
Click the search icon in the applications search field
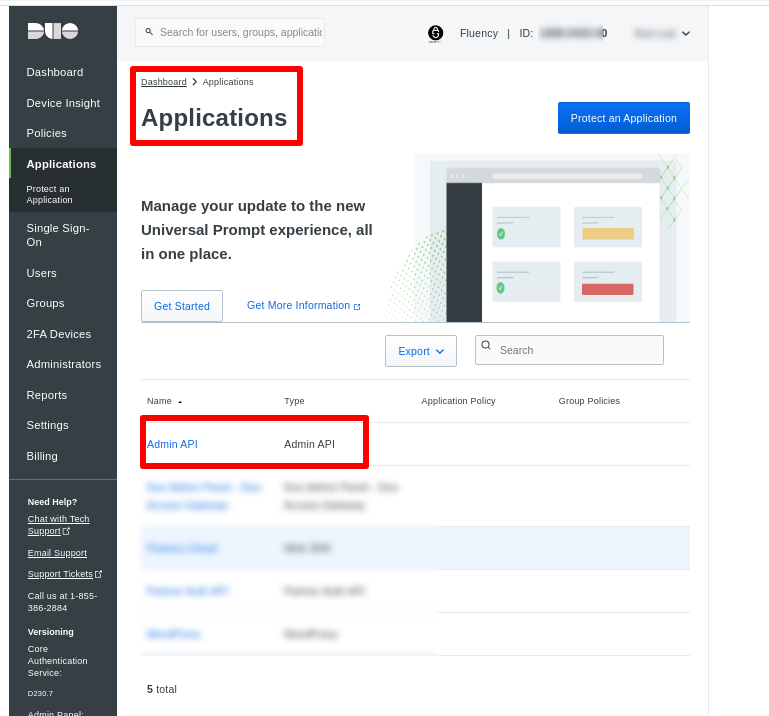point(486,345)
